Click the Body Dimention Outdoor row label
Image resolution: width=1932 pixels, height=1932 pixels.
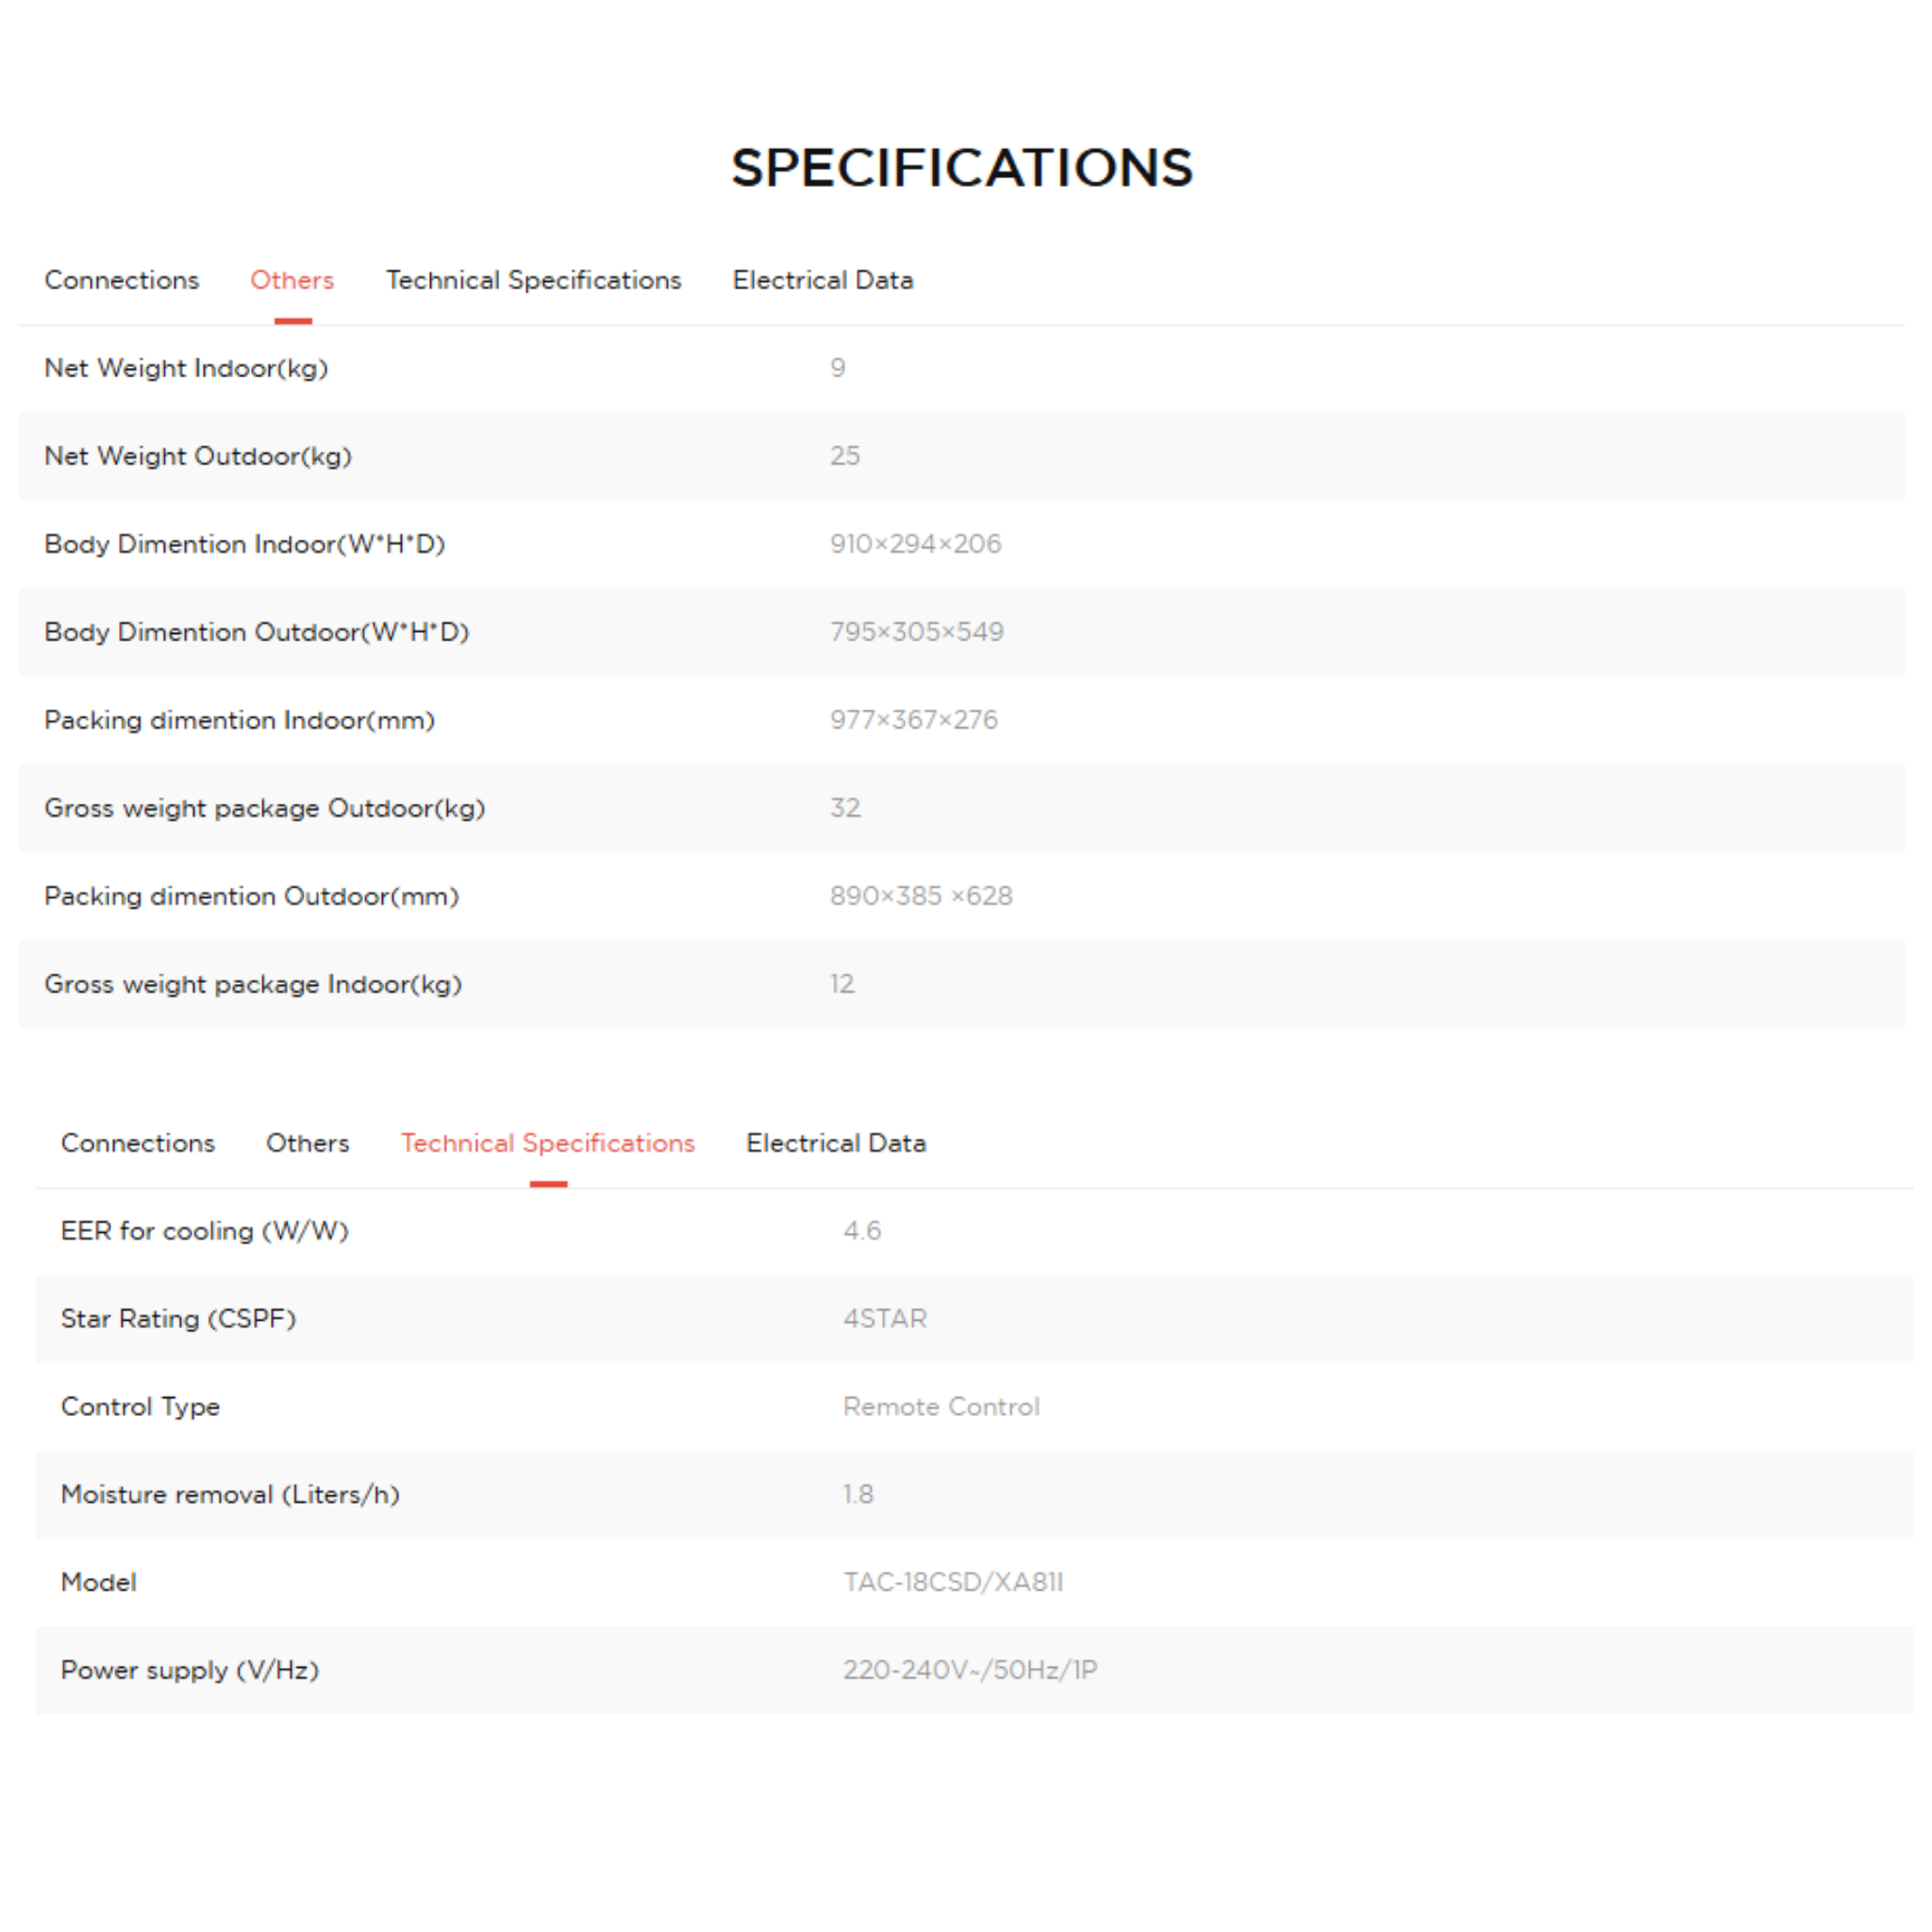256,632
